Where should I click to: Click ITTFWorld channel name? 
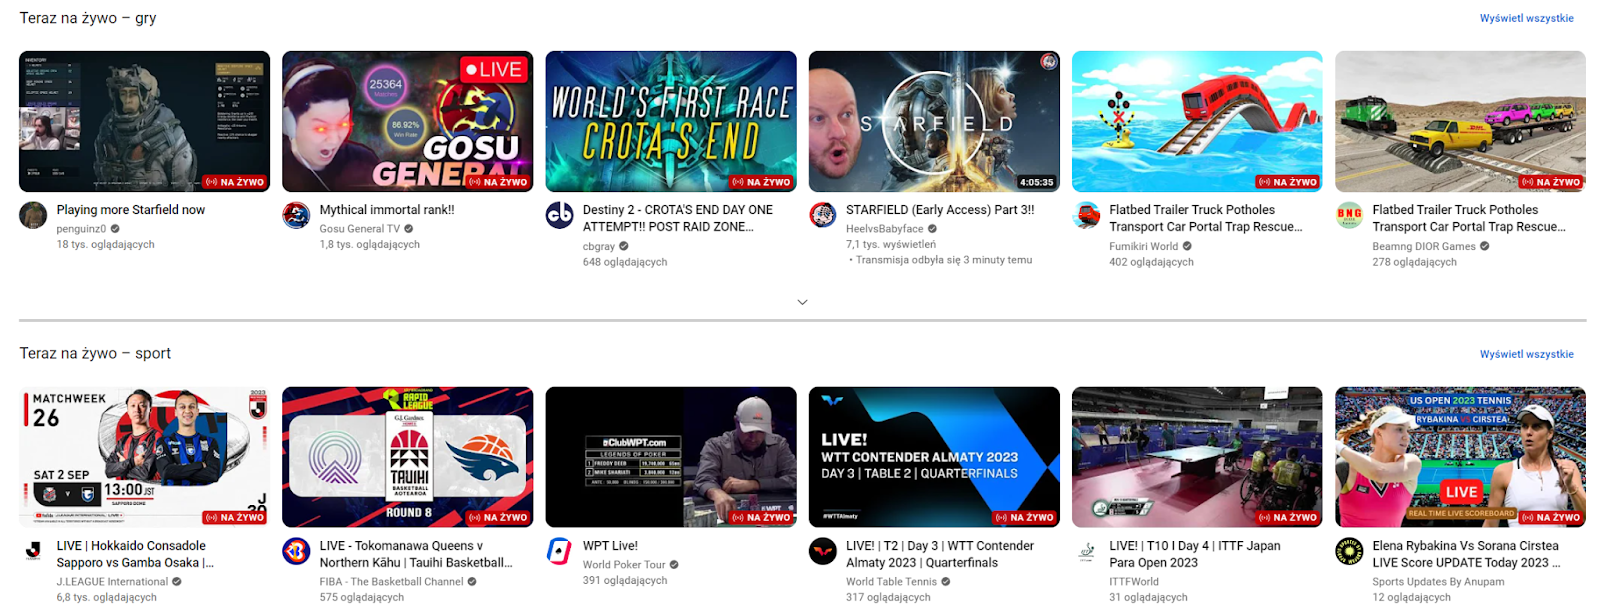(x=1134, y=582)
